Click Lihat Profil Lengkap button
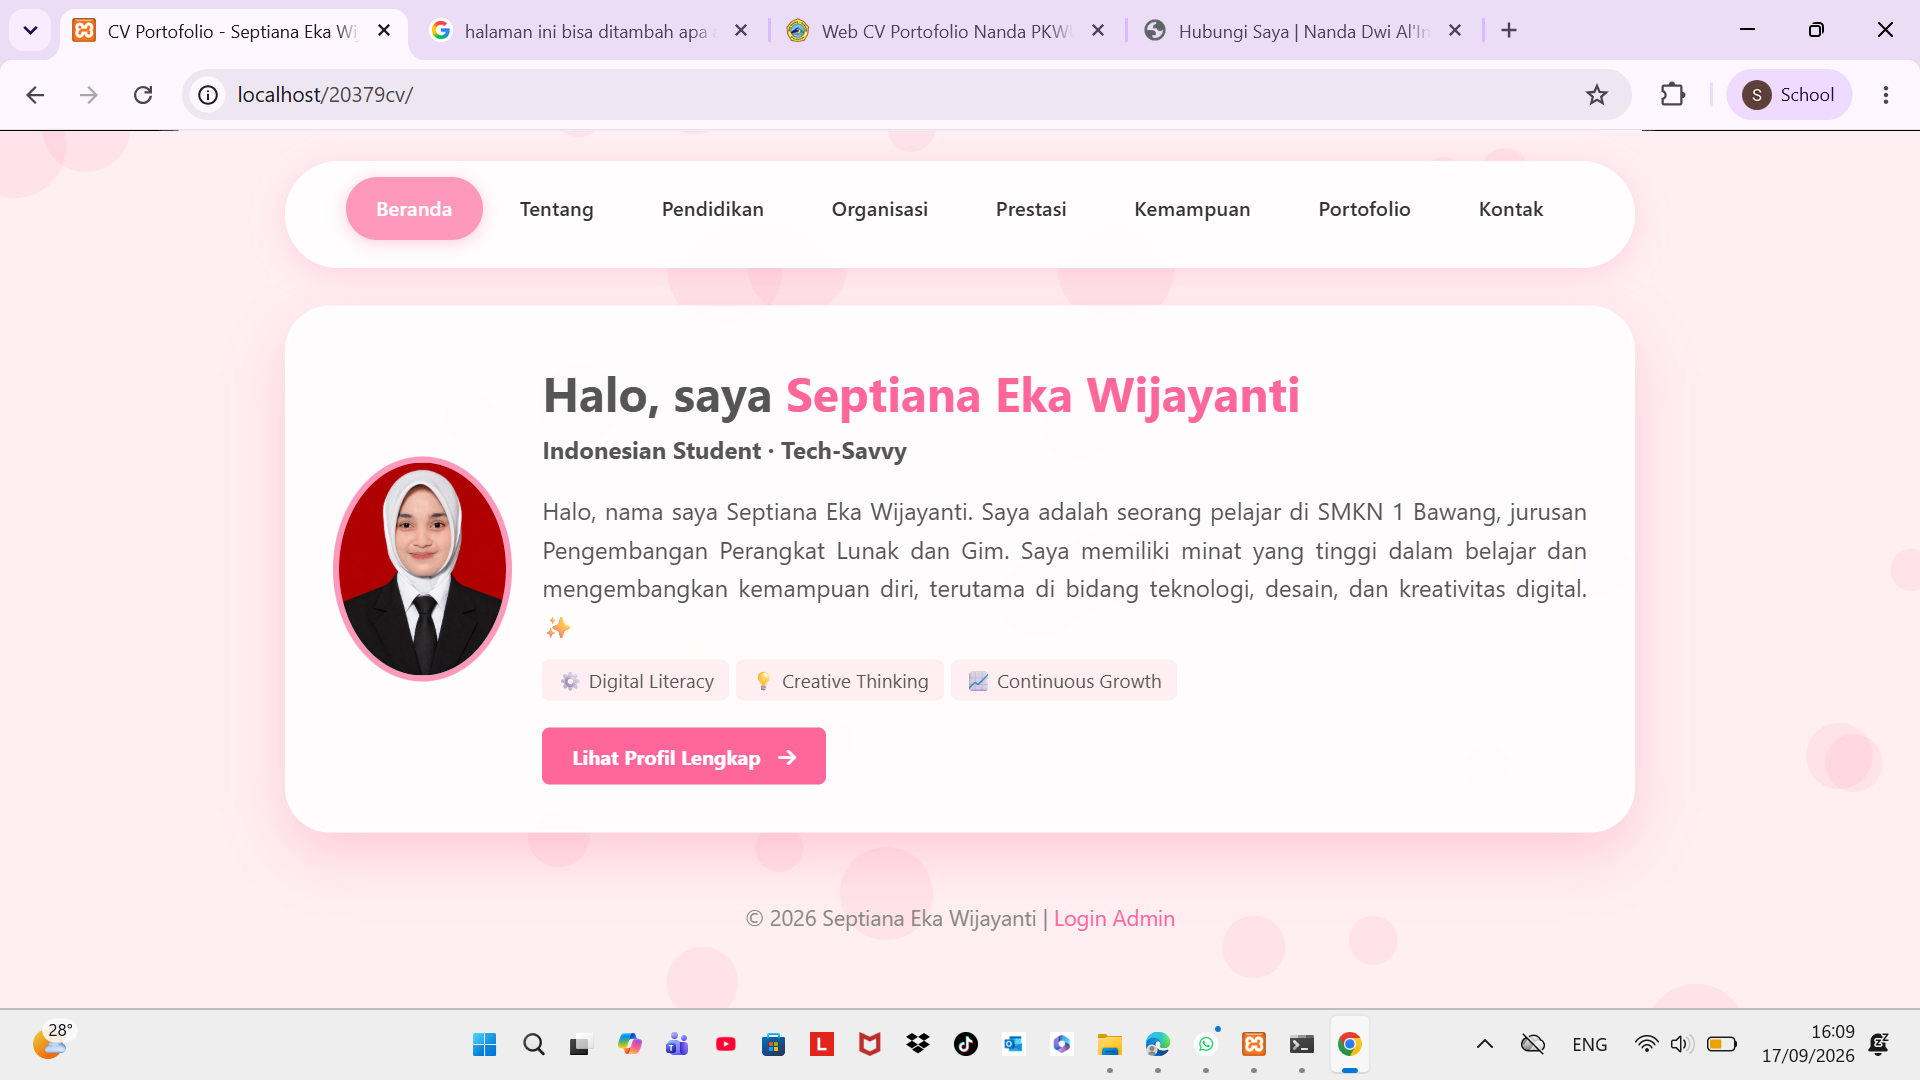This screenshot has width=1920, height=1080. coord(684,757)
